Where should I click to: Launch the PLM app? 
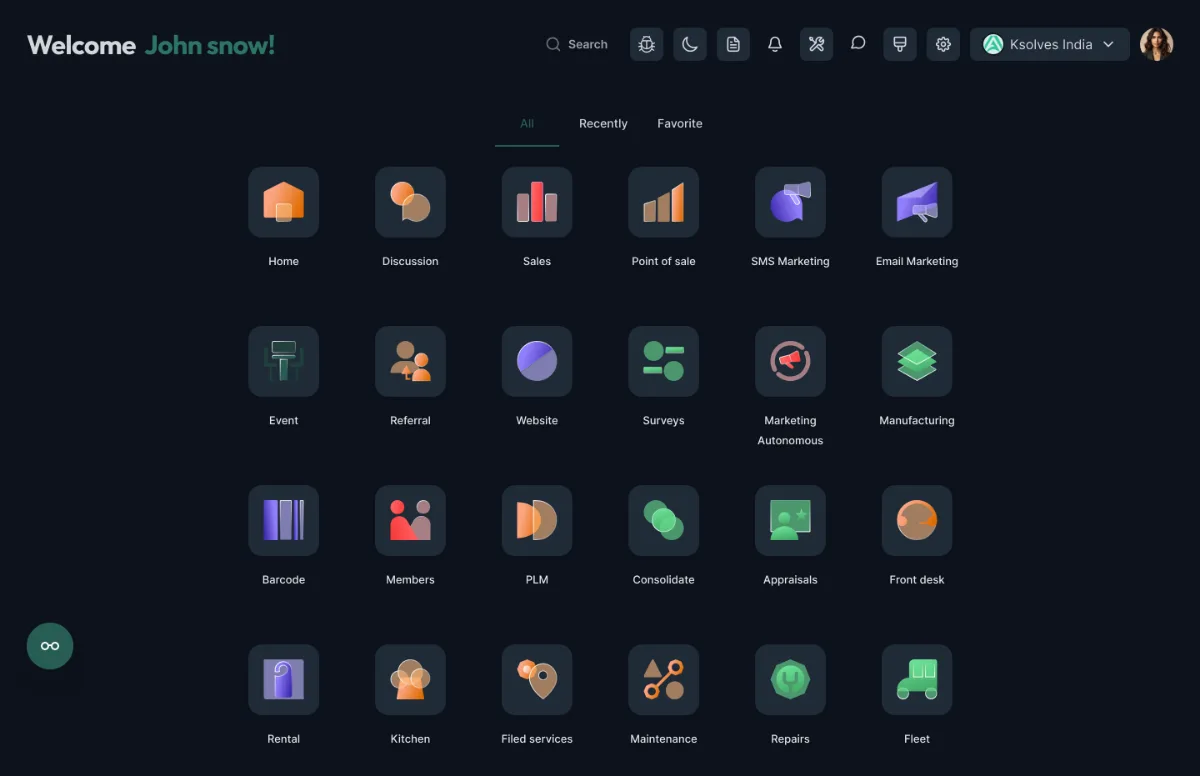(537, 520)
